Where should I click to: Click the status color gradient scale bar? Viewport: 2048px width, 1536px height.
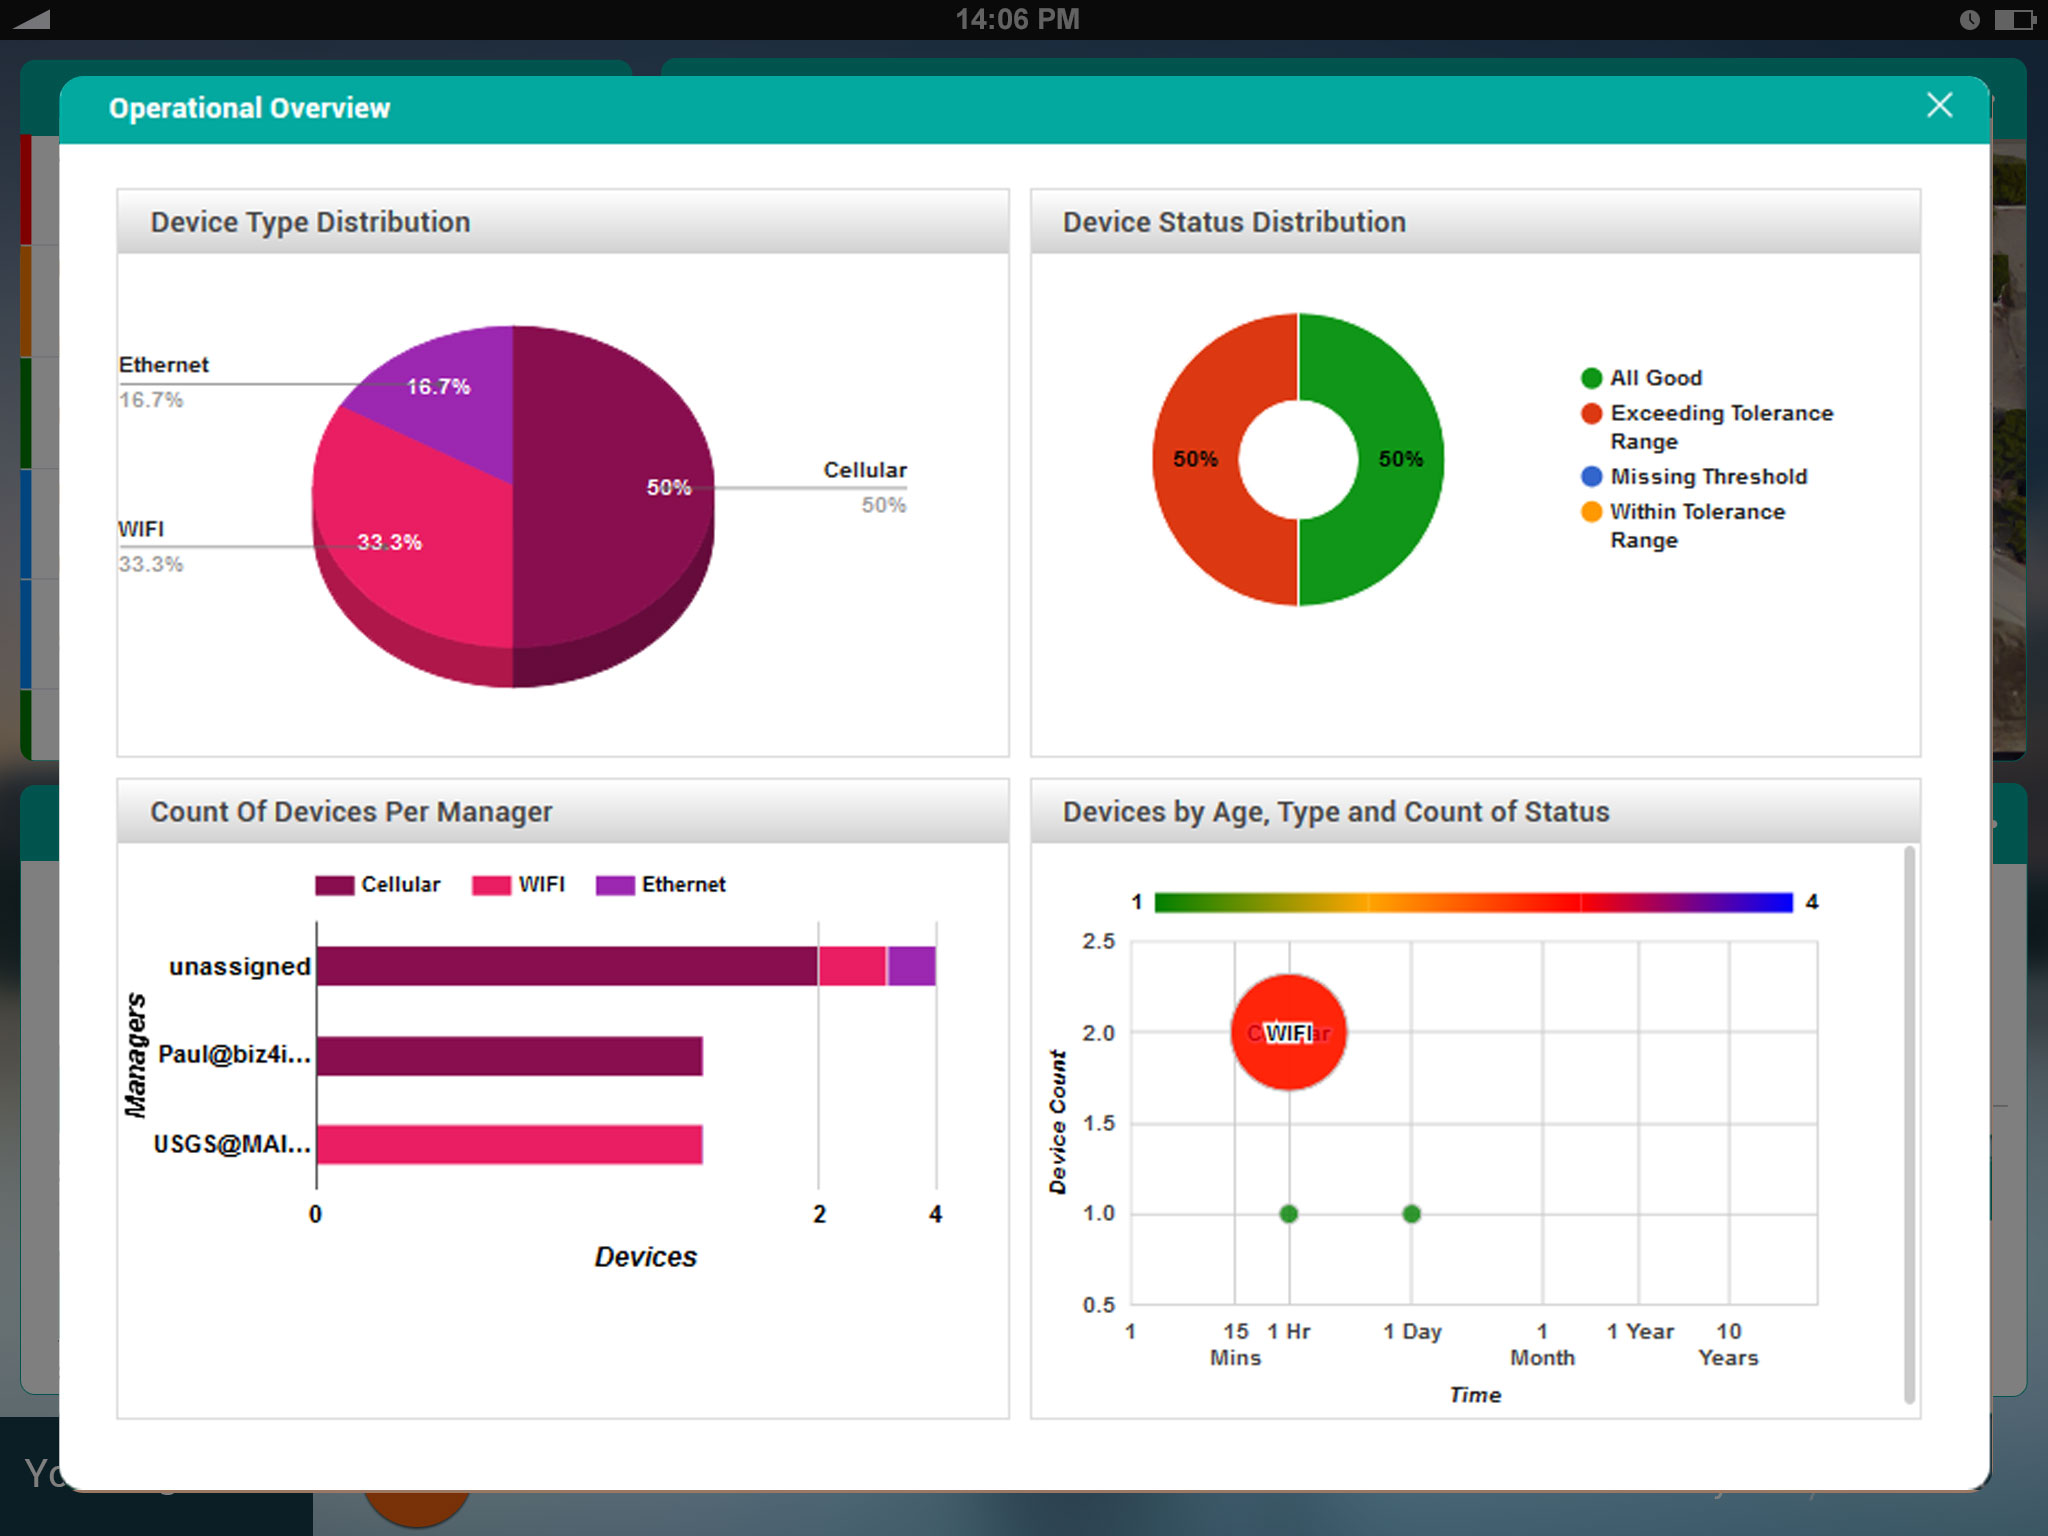(x=1473, y=902)
